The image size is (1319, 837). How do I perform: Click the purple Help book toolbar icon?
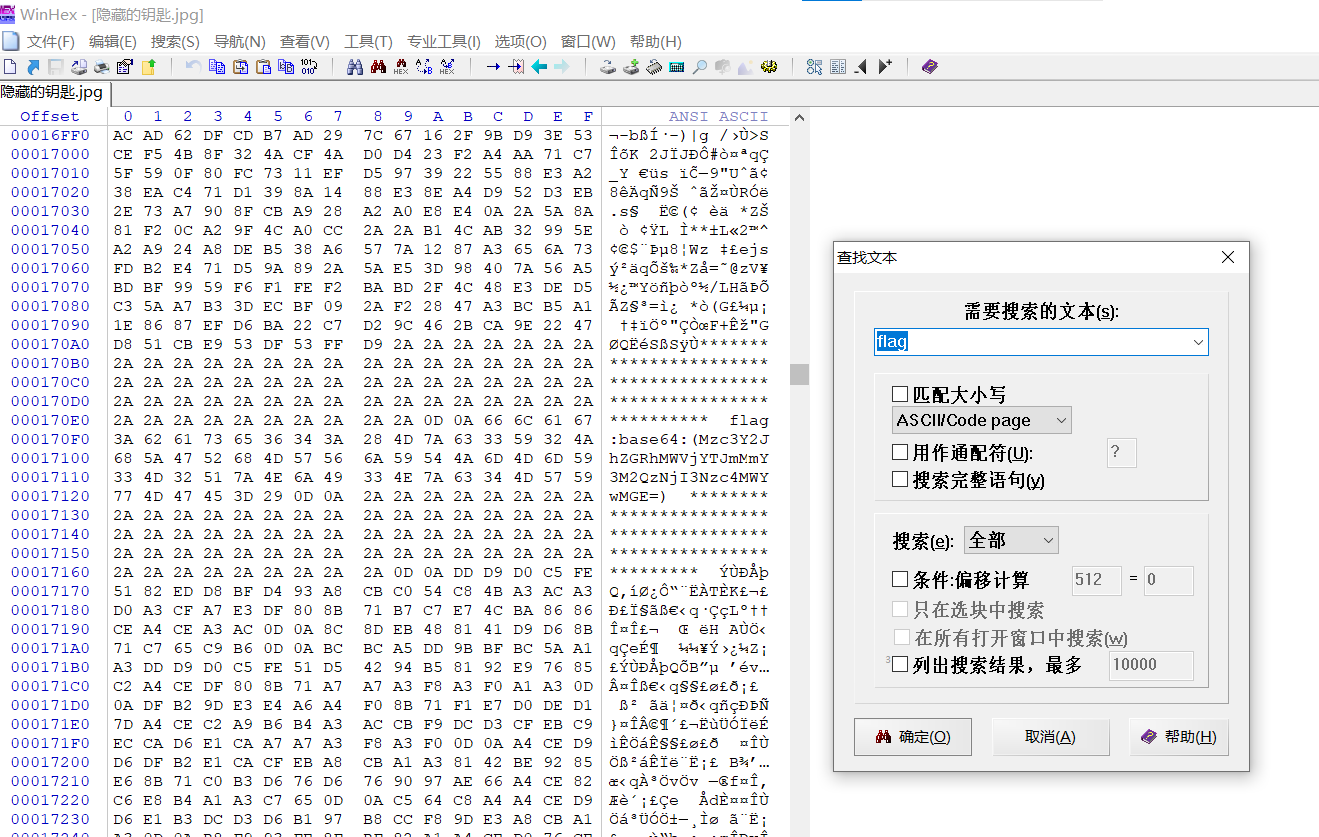930,67
